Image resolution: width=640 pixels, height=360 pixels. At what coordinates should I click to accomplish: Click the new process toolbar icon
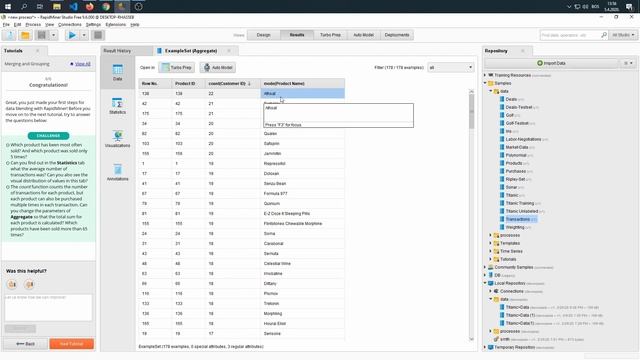tap(9, 35)
